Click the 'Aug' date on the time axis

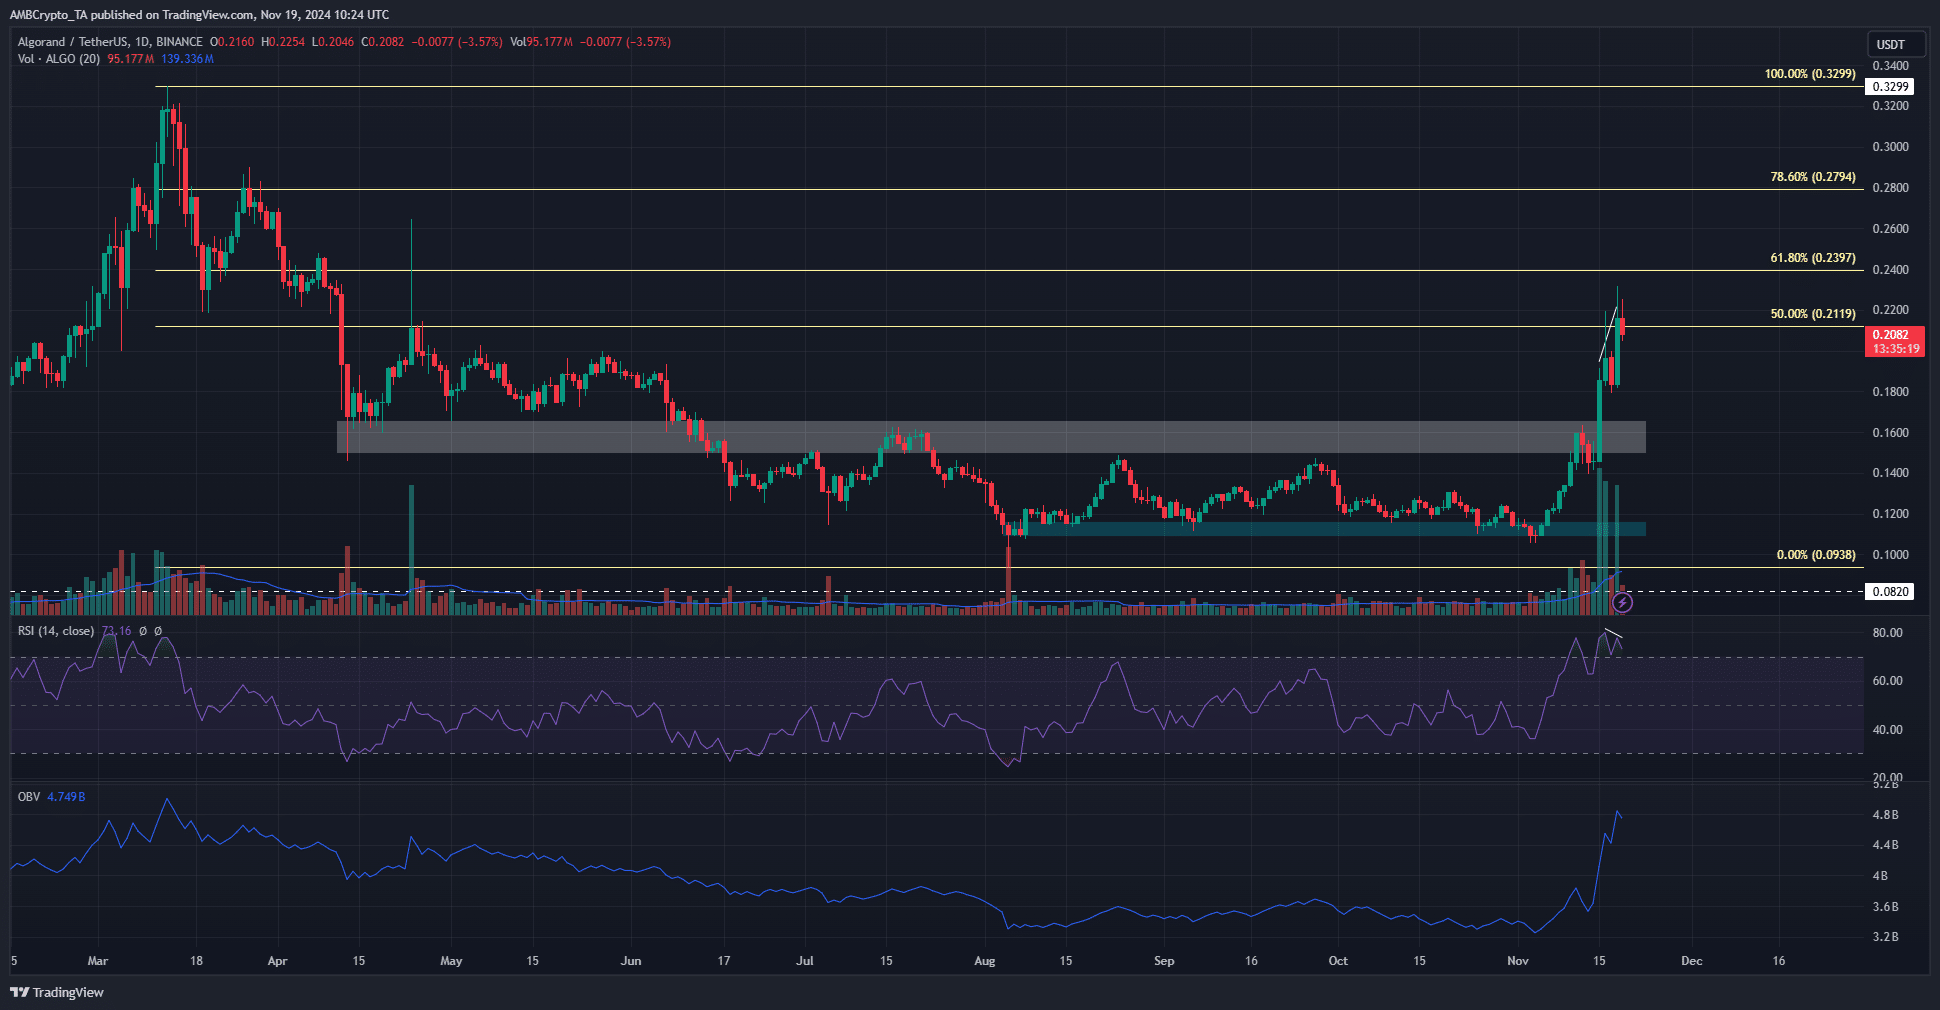coord(985,961)
